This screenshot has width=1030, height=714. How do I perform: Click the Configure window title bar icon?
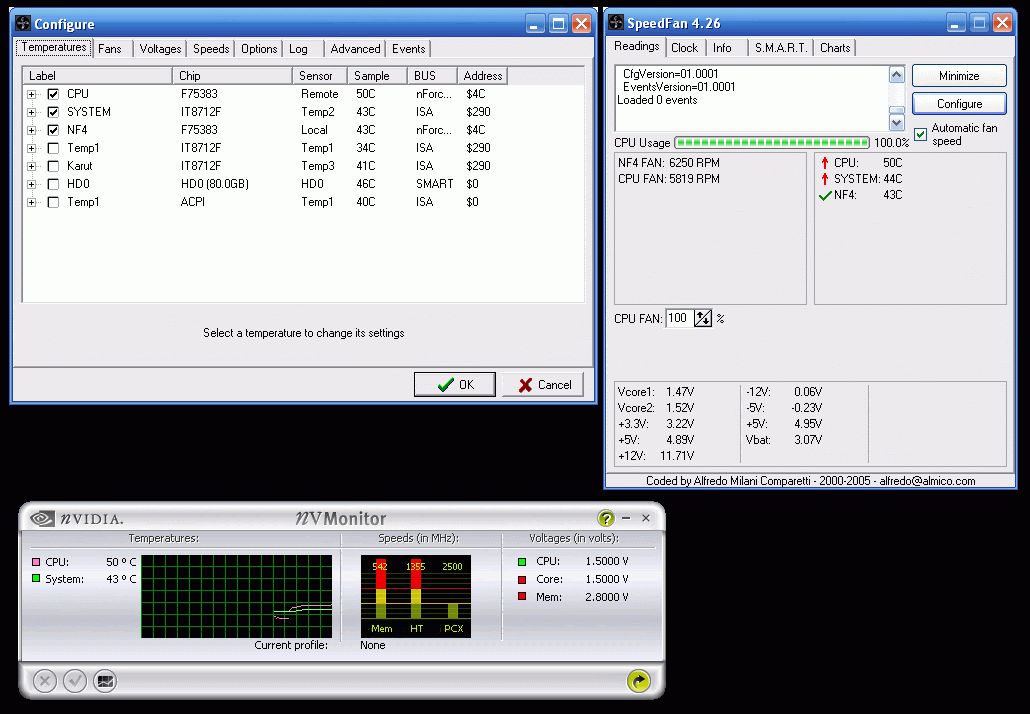click(23, 23)
